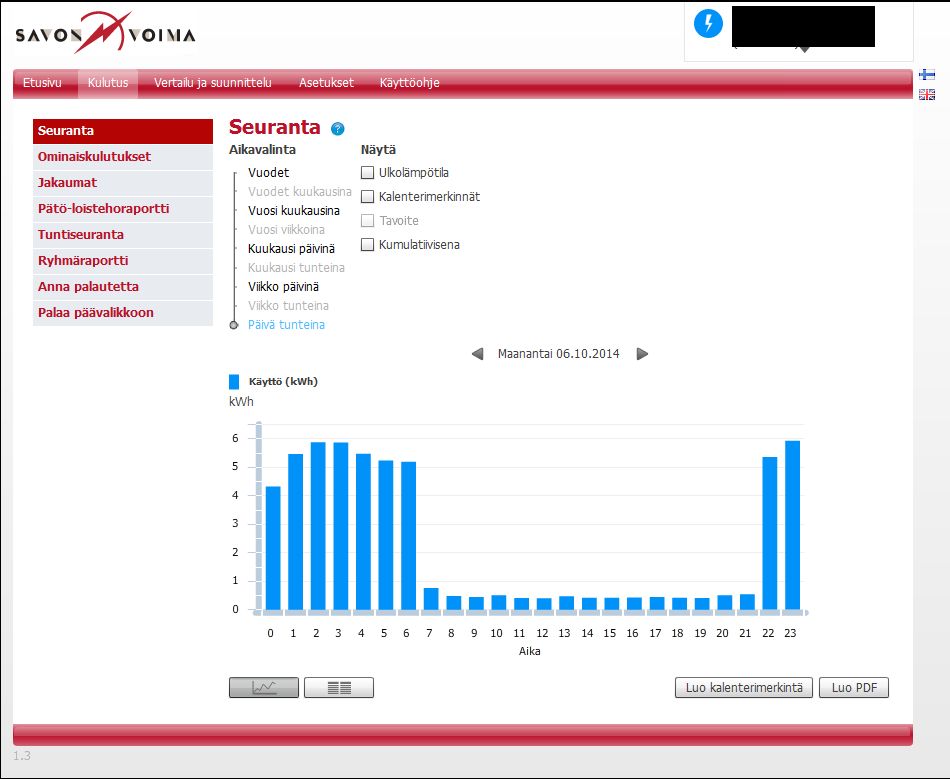Go to next day with right arrow
950x779 pixels.
[x=642, y=354]
